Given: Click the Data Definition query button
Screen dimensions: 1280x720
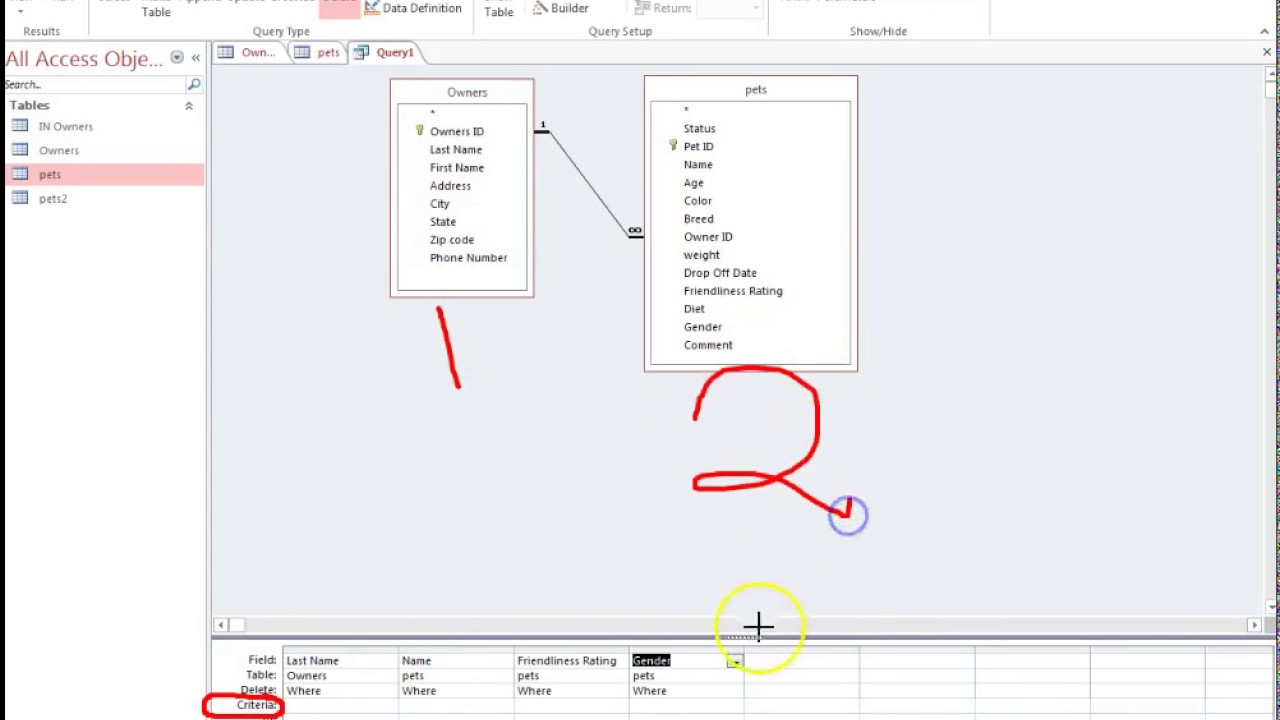Looking at the screenshot, I should pyautogui.click(x=413, y=8).
